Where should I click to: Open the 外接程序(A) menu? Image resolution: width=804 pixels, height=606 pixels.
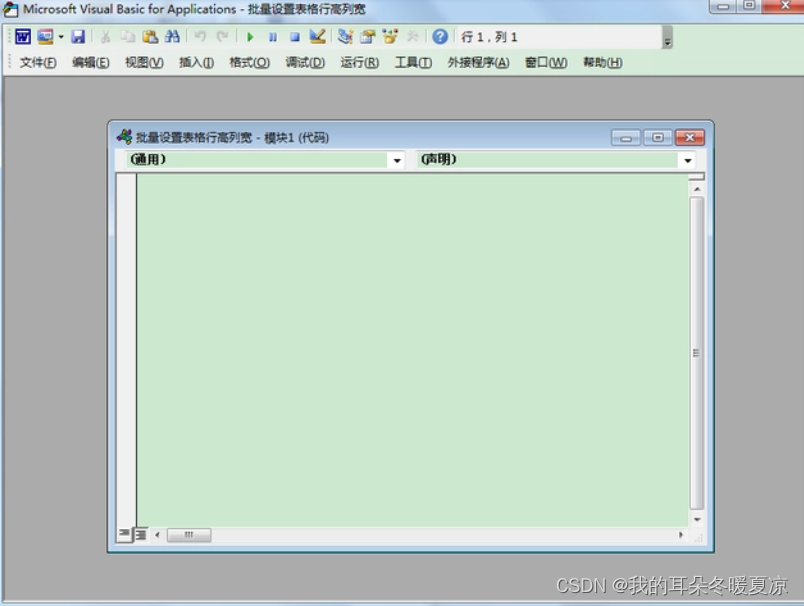(478, 63)
